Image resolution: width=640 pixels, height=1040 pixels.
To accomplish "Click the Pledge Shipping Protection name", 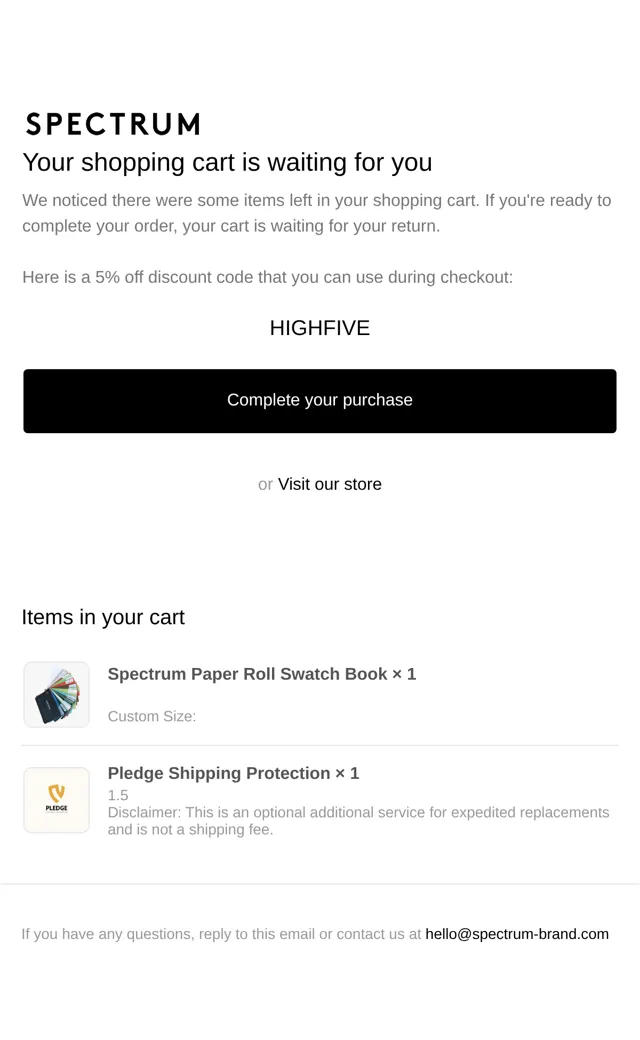I will tap(219, 773).
